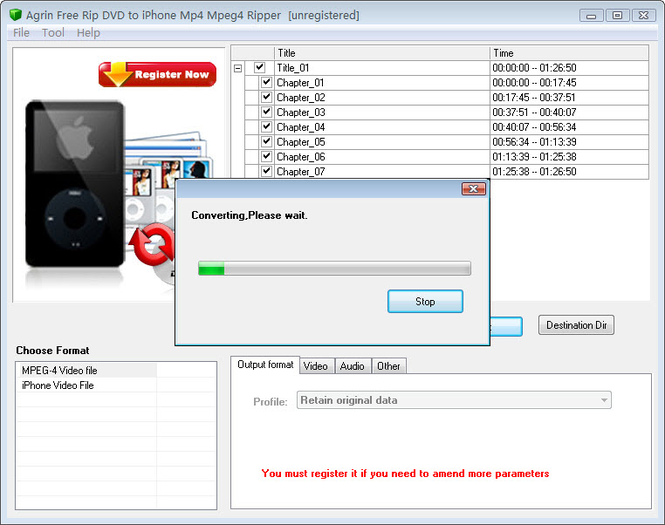Select the 'Chapter_04' row label

coord(301,127)
